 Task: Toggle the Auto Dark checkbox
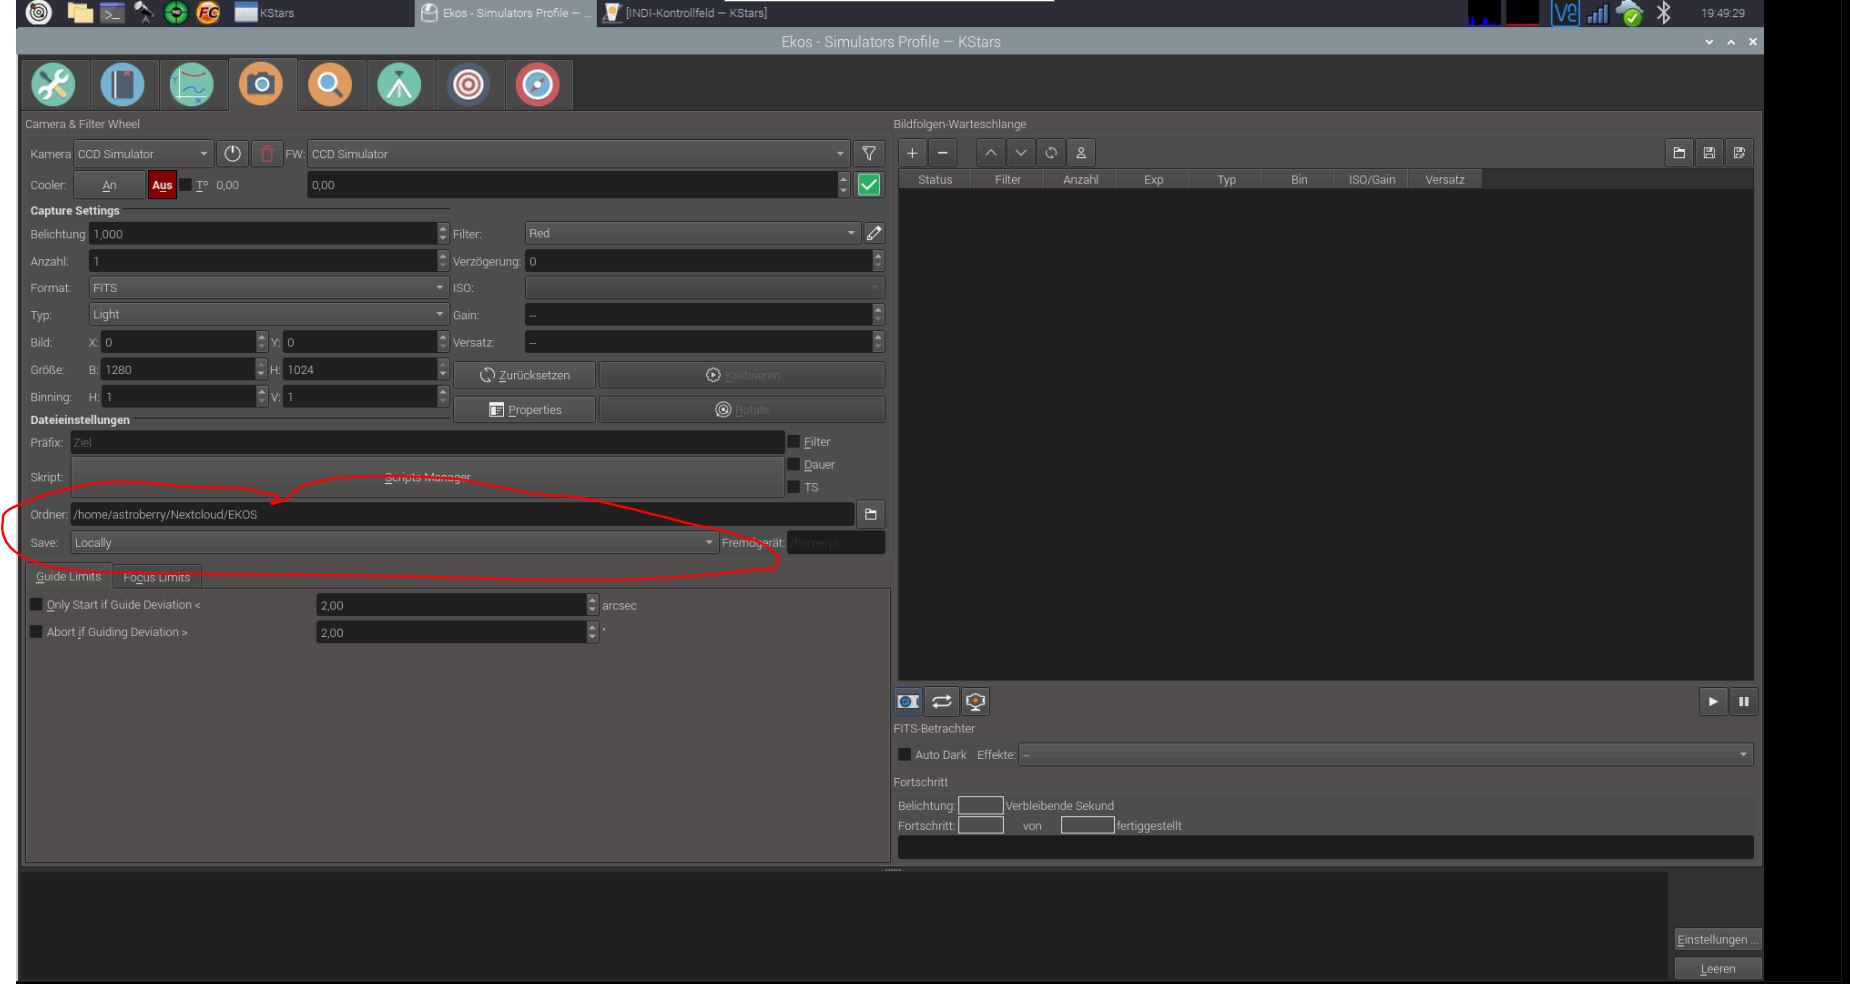click(x=905, y=755)
